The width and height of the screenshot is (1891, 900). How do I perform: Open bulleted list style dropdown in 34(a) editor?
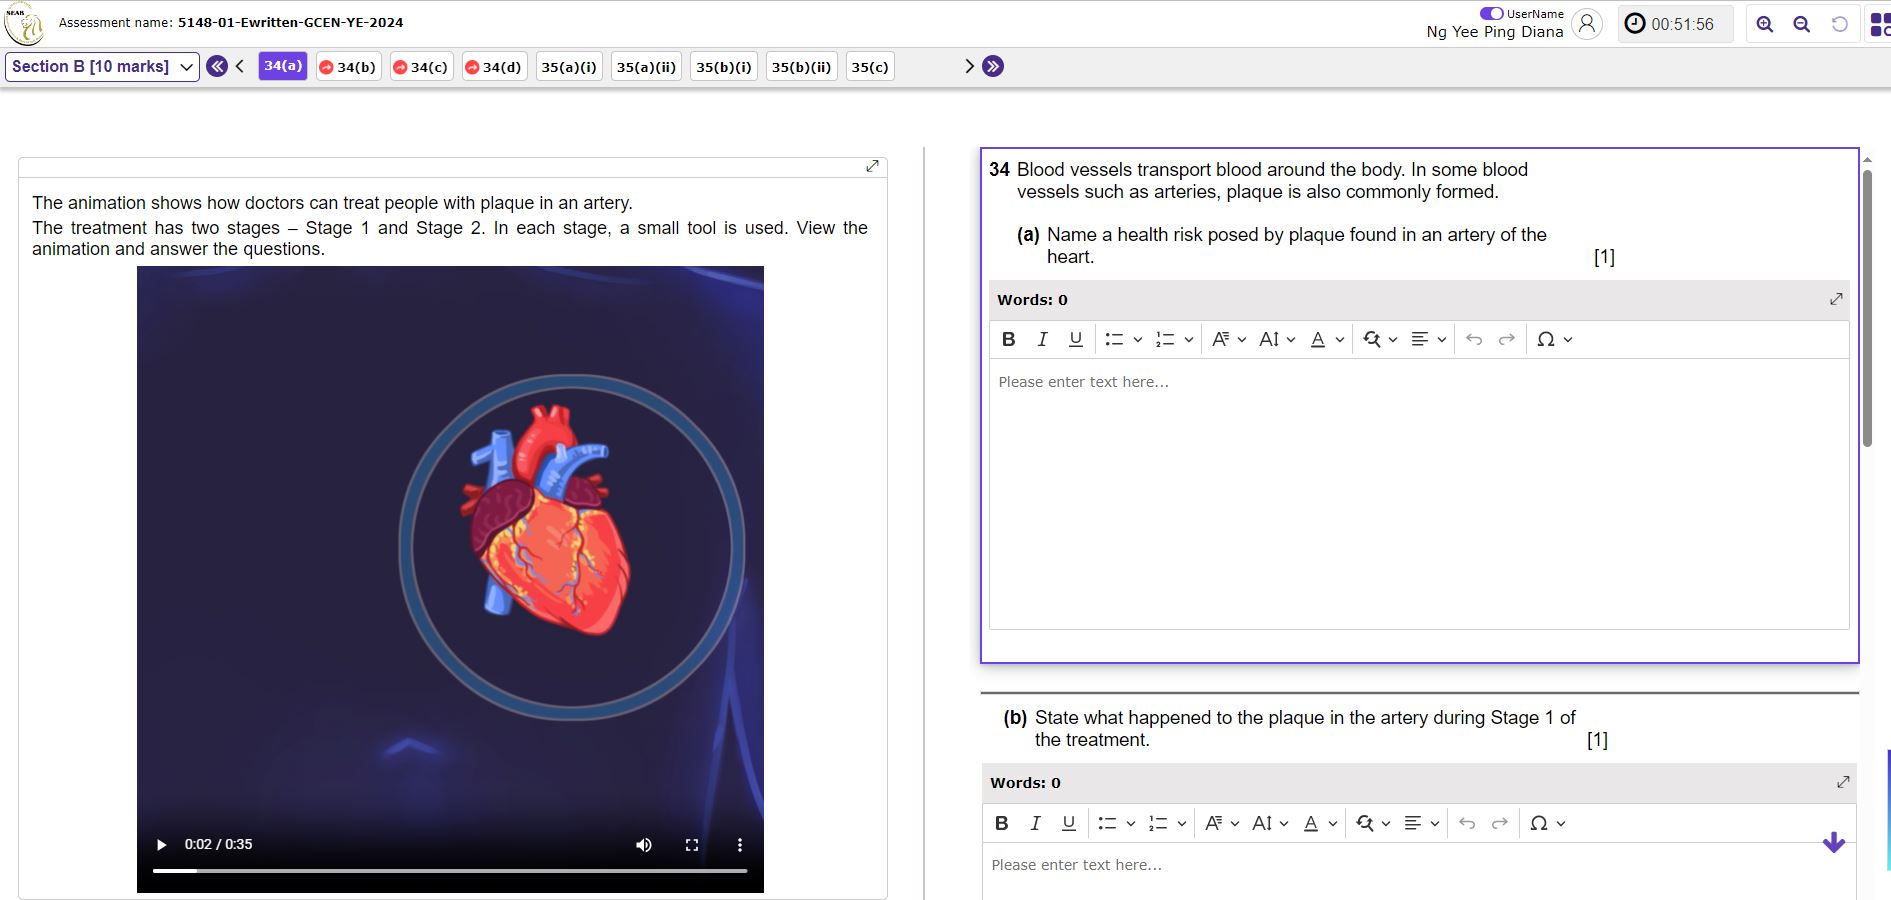click(1138, 340)
